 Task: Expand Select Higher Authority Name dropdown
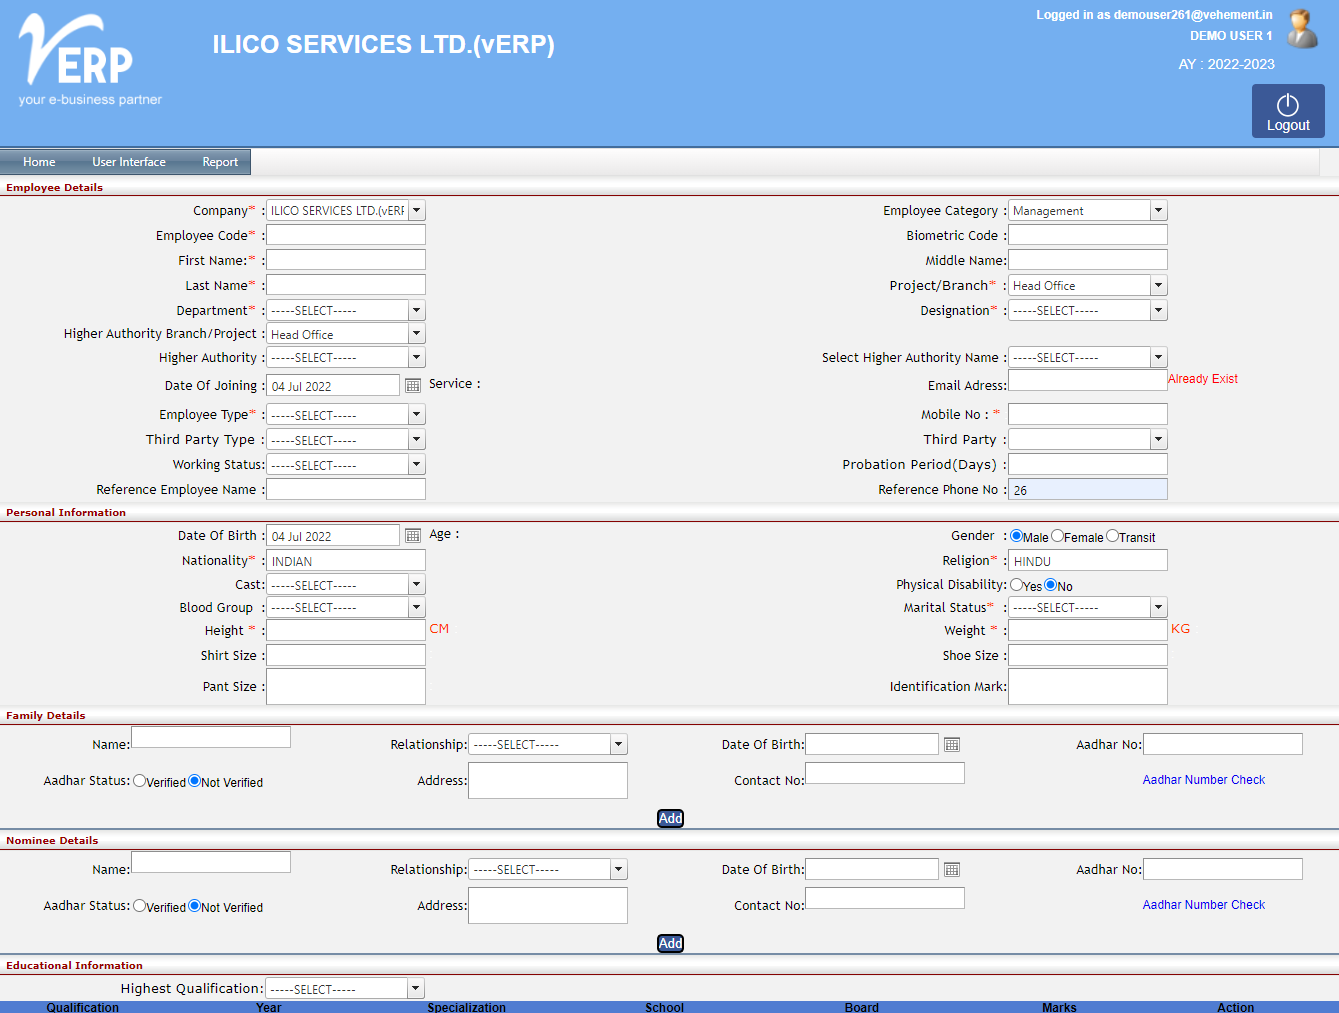[1088, 357]
